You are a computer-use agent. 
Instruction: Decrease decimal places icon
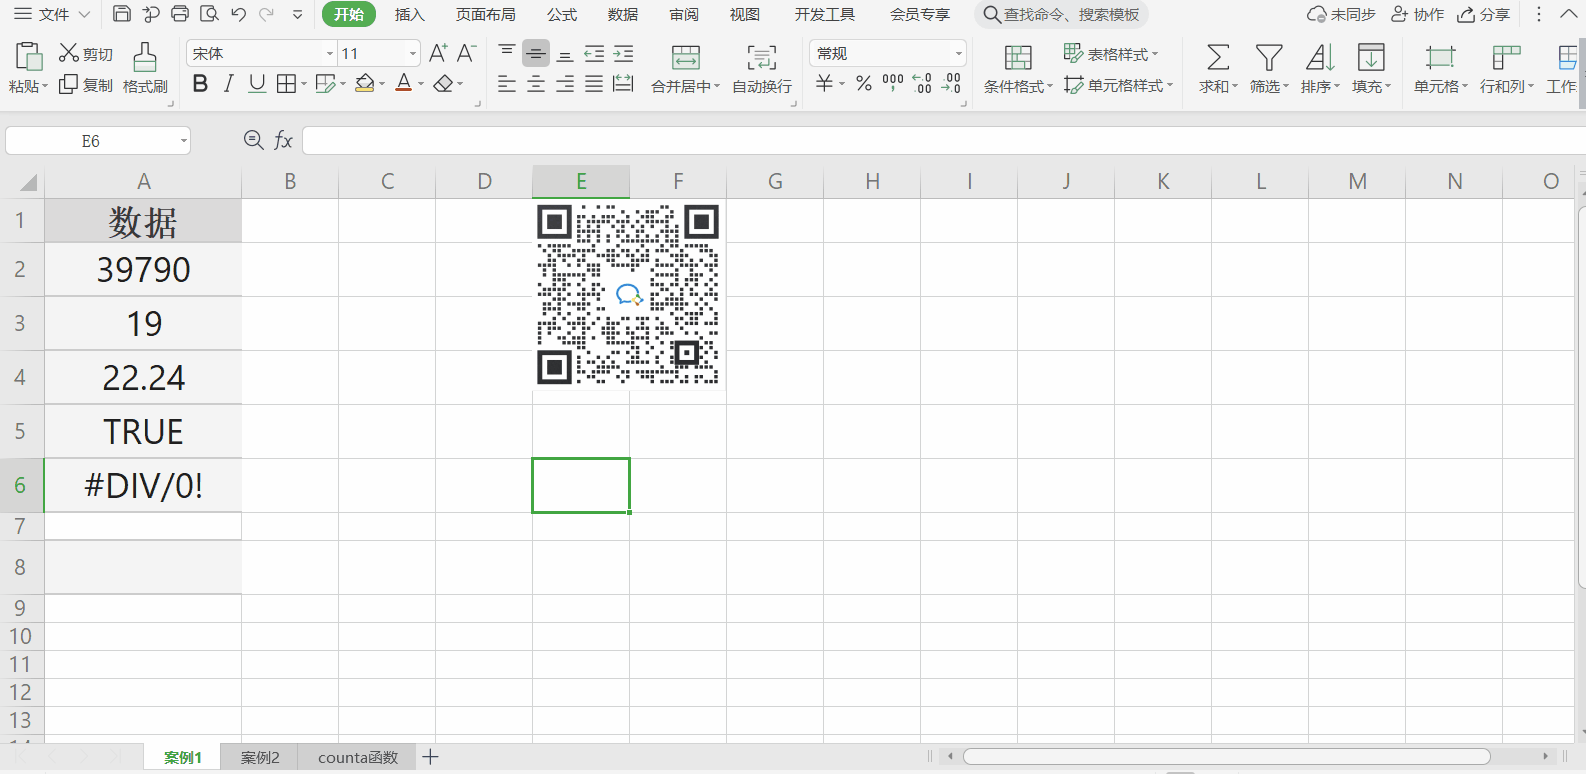click(951, 83)
